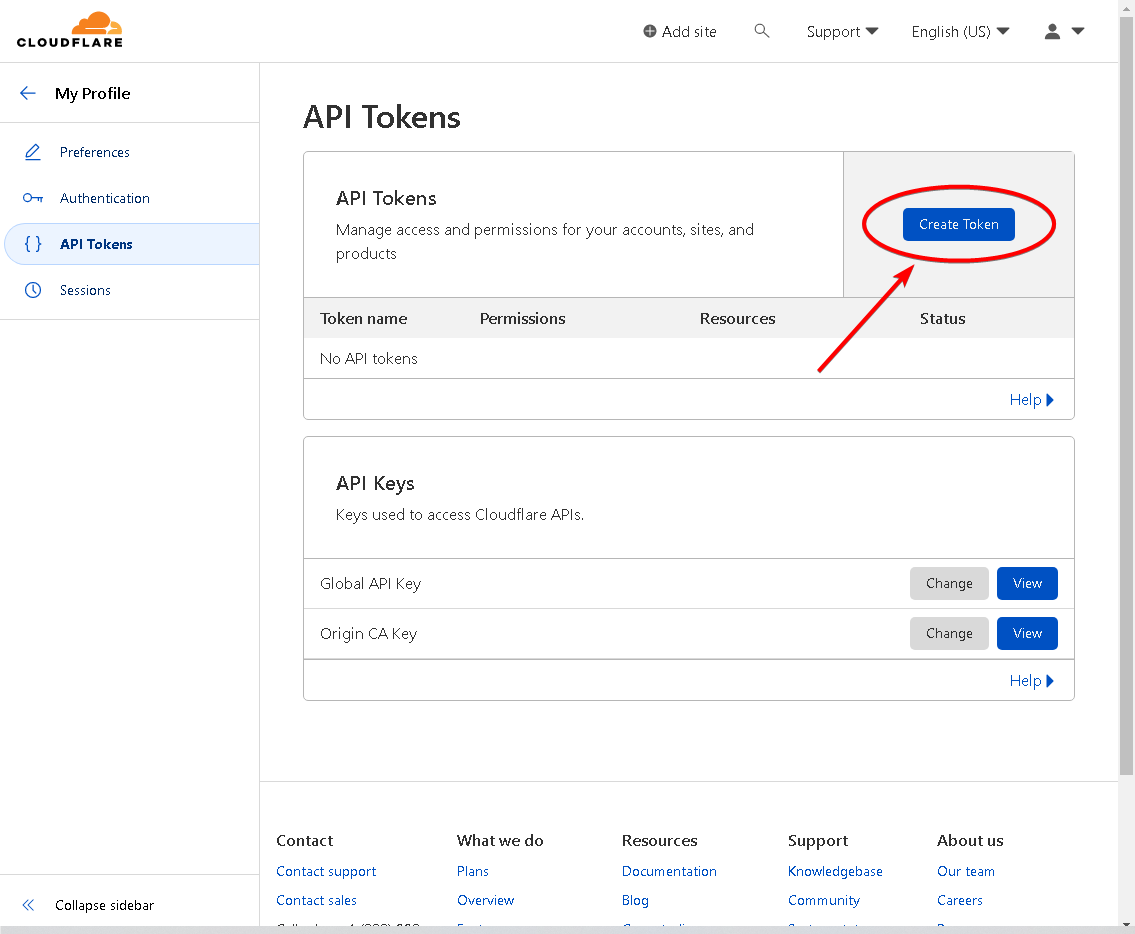The height and width of the screenshot is (934, 1135).
Task: Click Token name column header
Action: pyautogui.click(x=363, y=319)
